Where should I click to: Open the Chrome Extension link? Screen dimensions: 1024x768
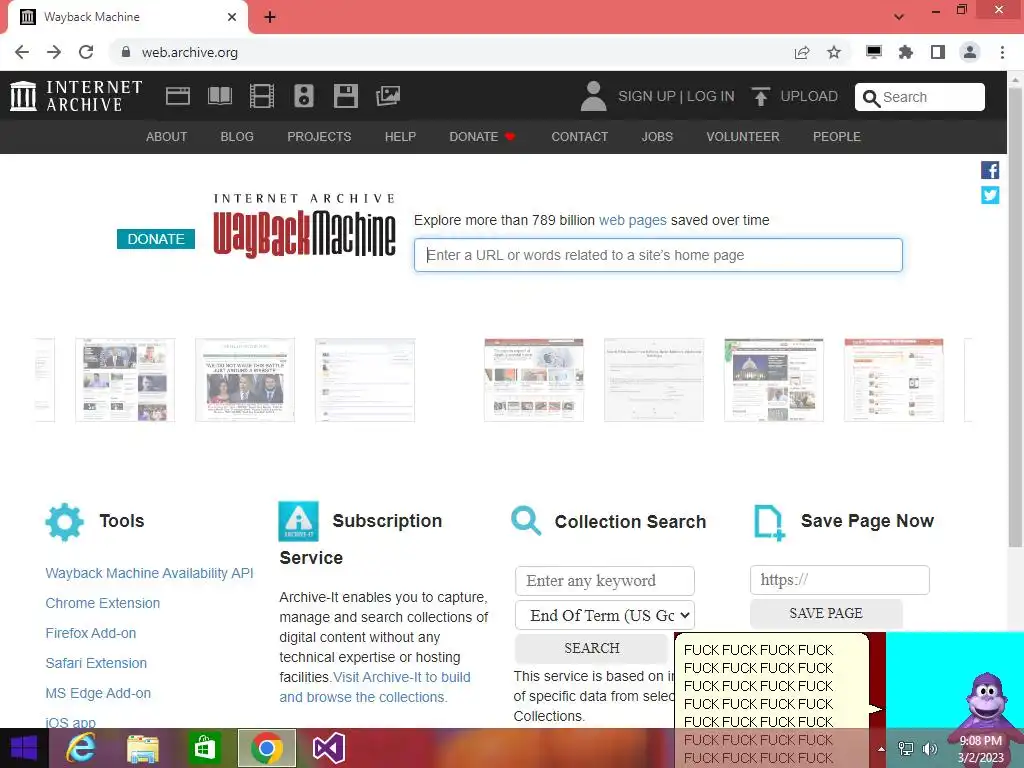pos(103,603)
